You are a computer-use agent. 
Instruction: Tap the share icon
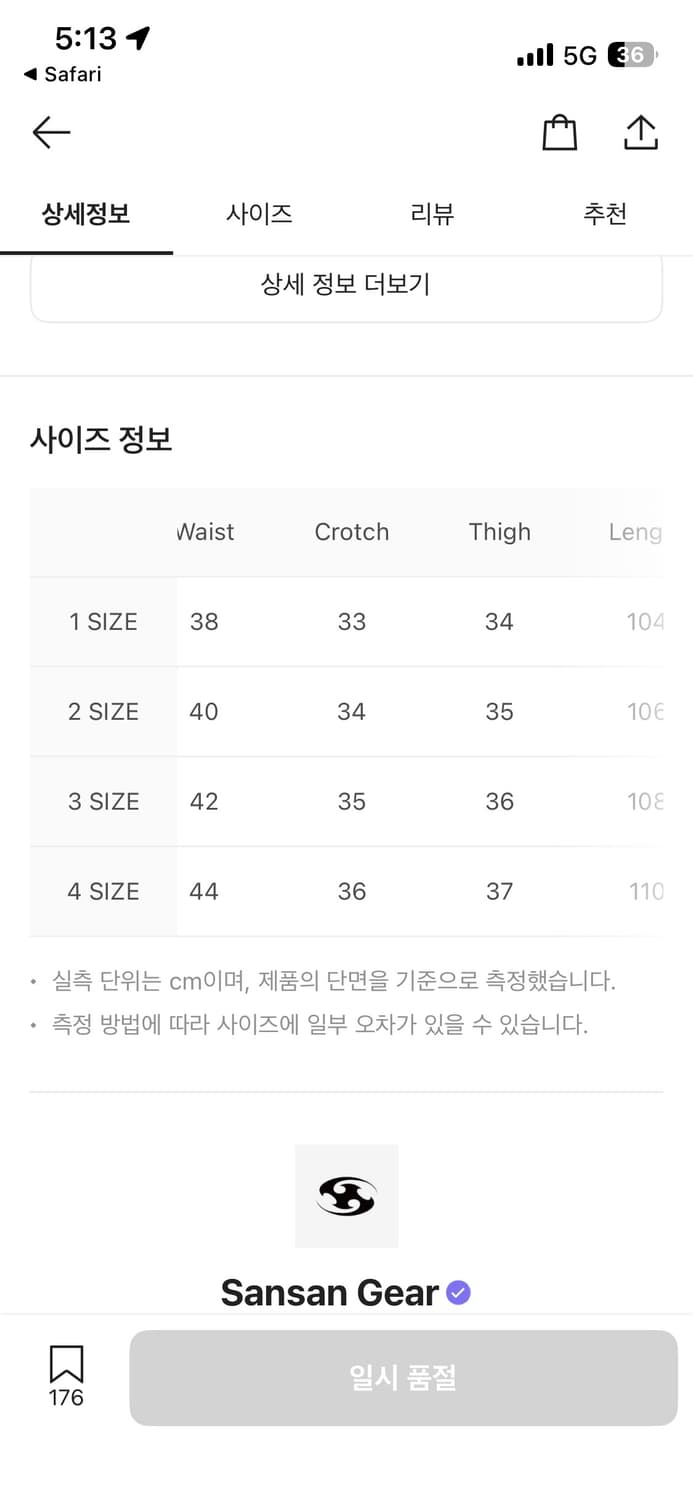click(x=641, y=131)
